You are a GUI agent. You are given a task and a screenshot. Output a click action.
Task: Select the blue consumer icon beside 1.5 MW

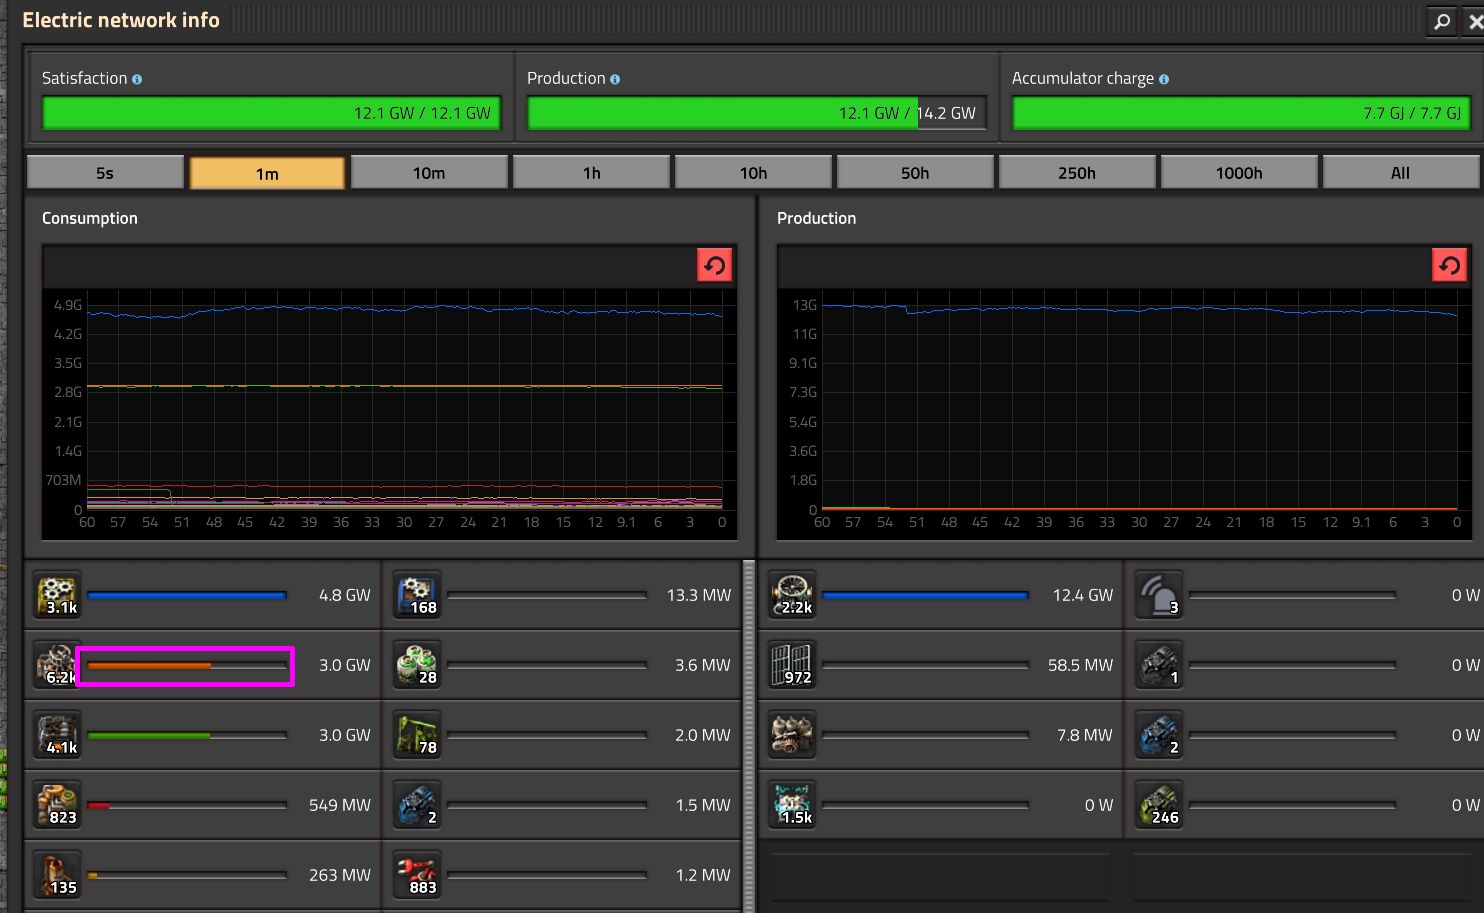[417, 805]
